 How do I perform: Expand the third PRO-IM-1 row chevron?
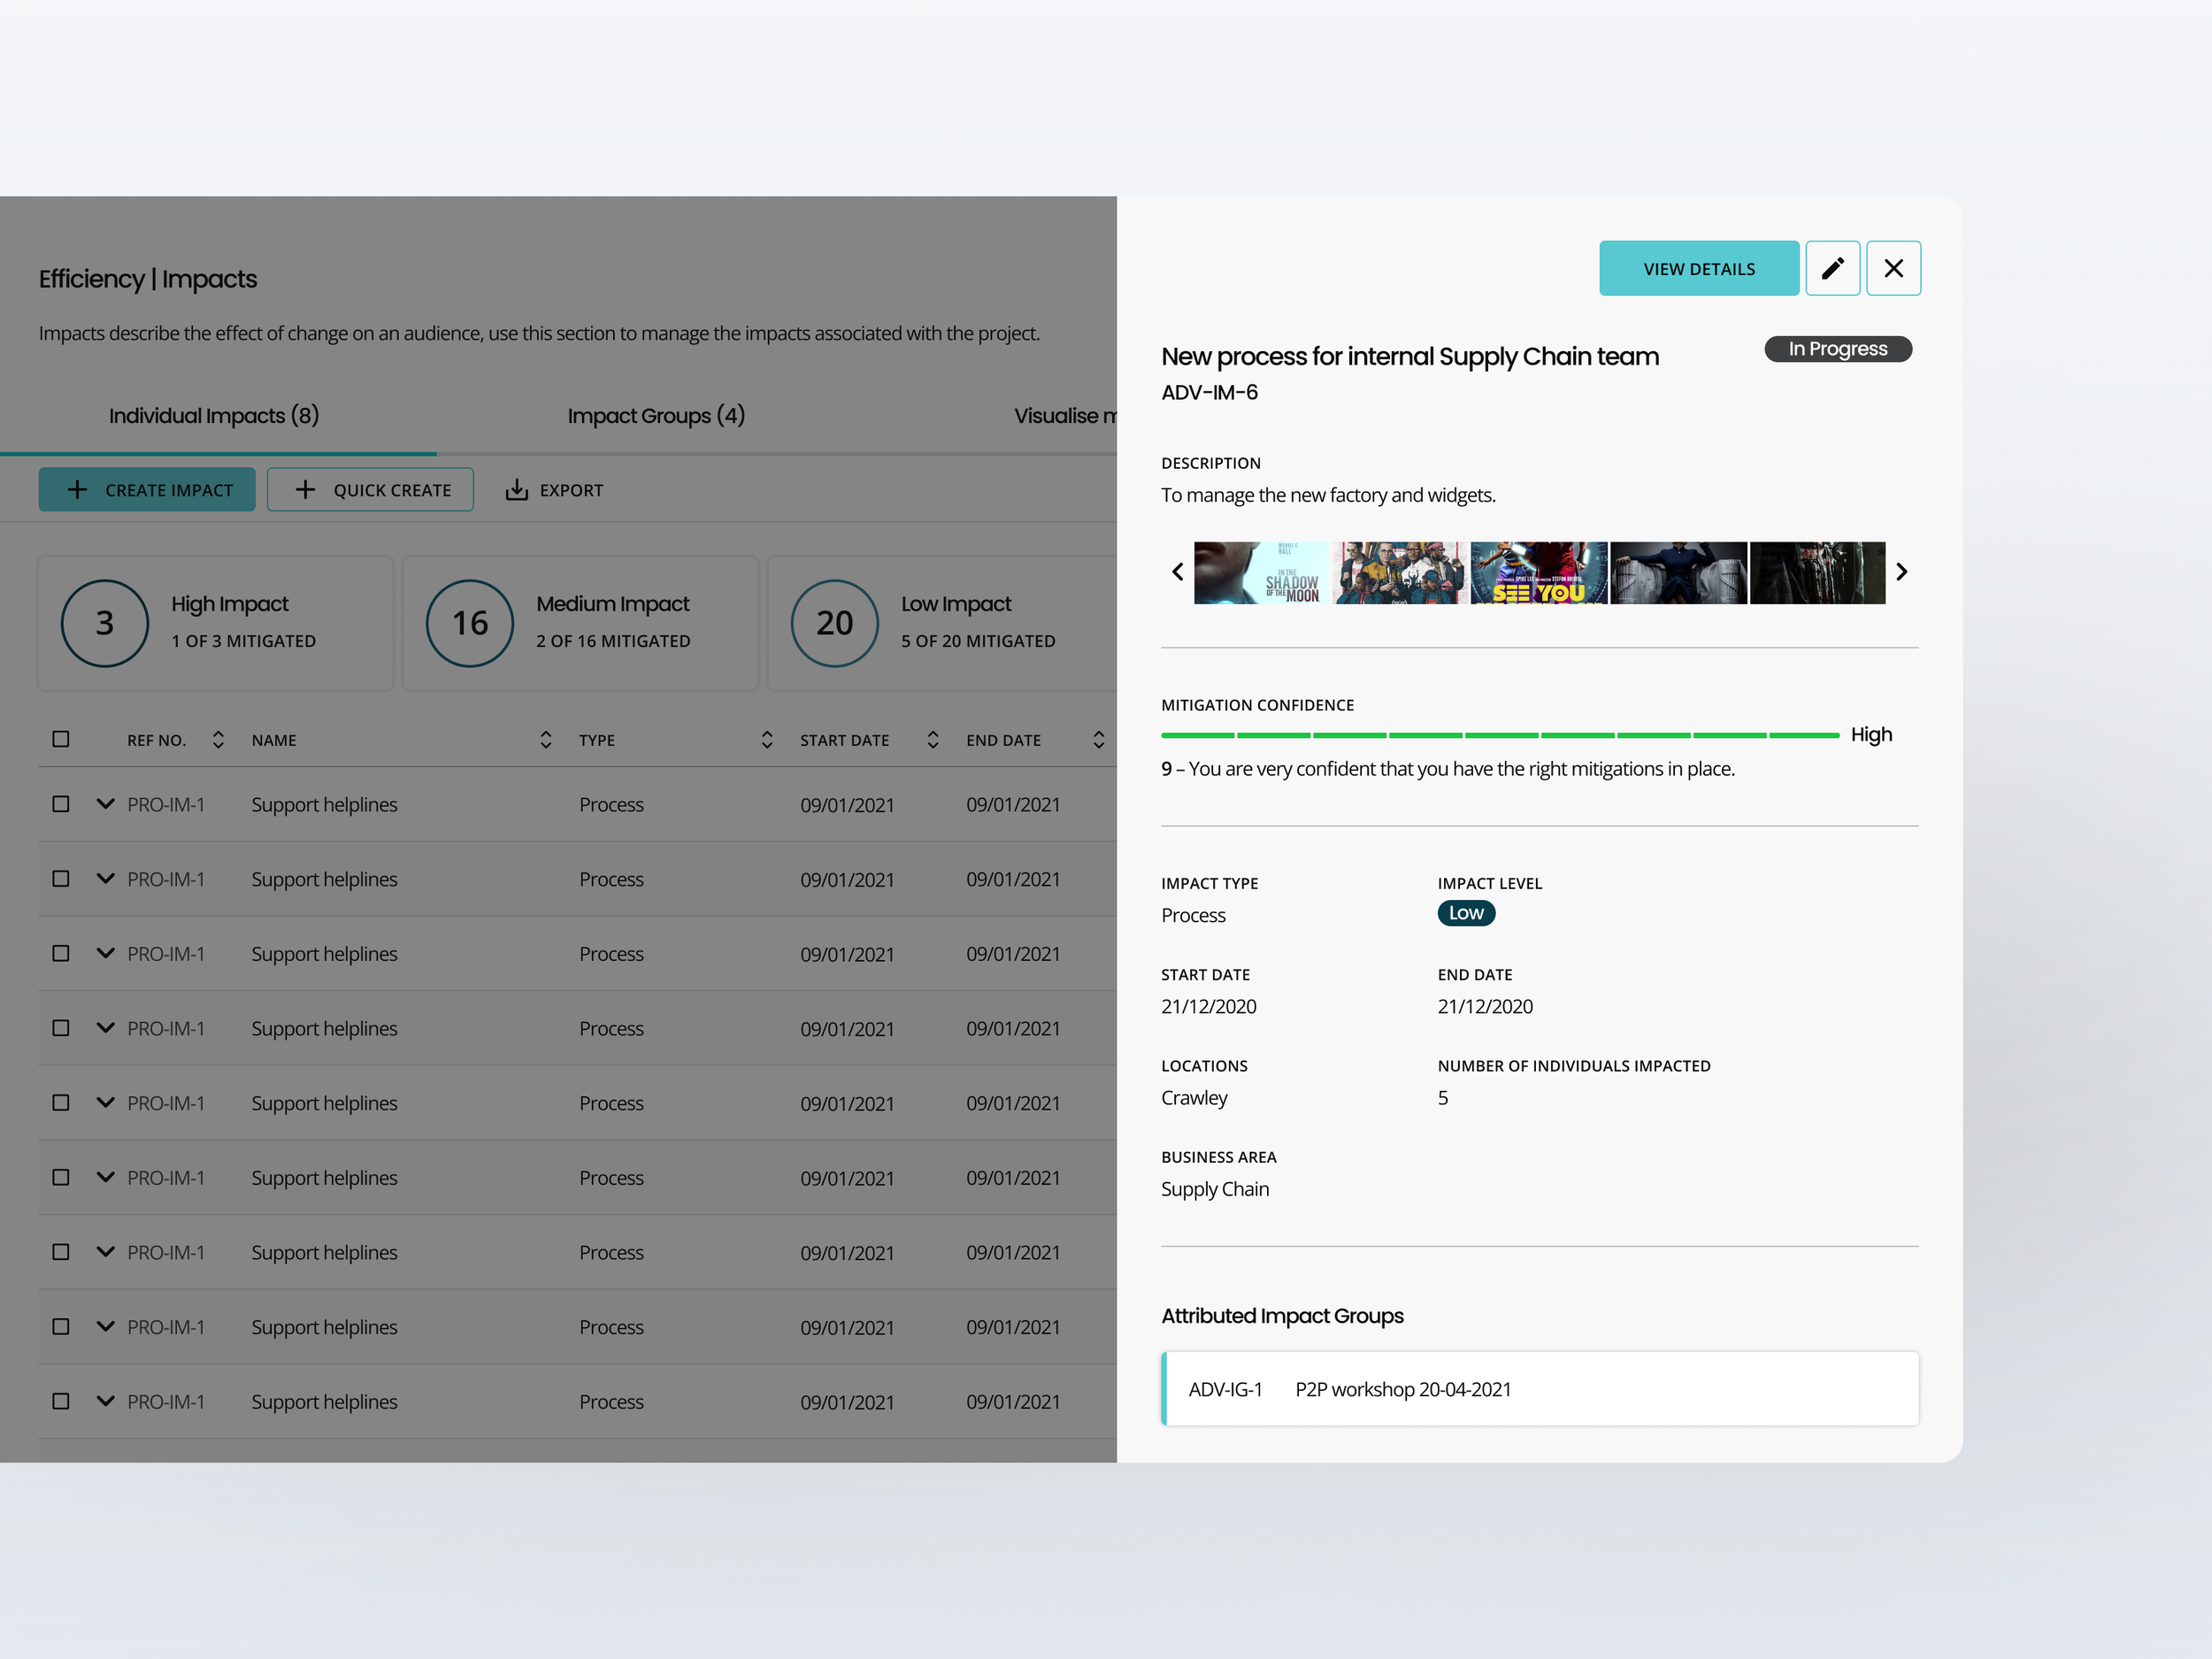click(x=105, y=953)
